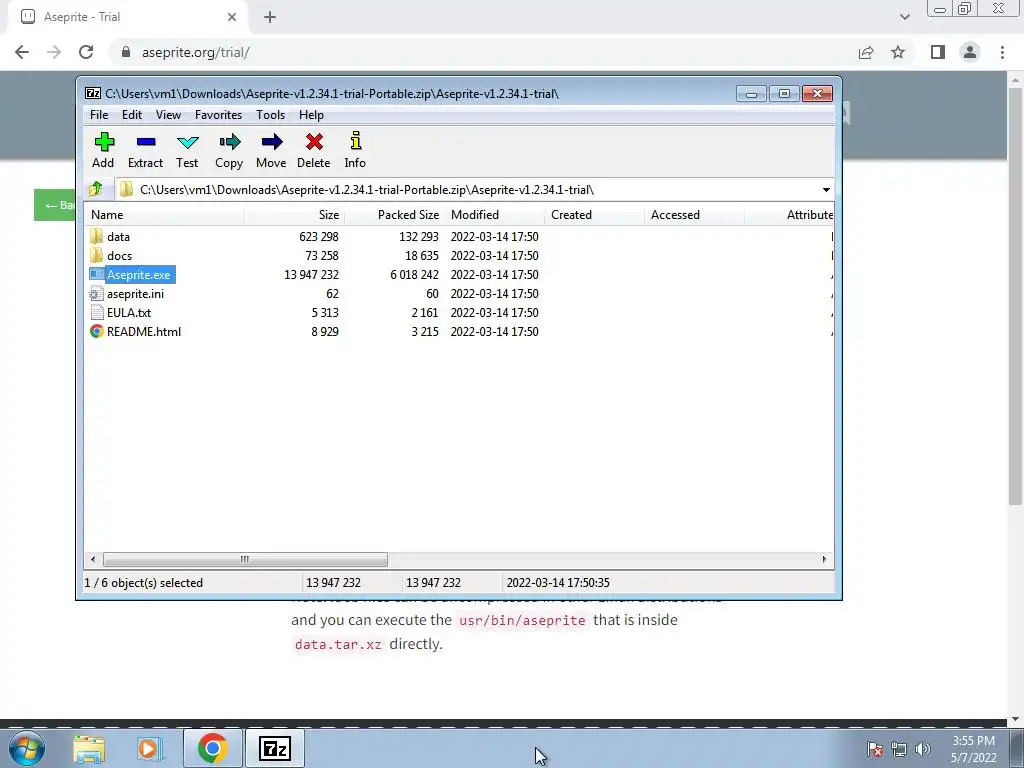
Task: Click the taskbar clock showing 3:55 PM
Action: click(973, 749)
